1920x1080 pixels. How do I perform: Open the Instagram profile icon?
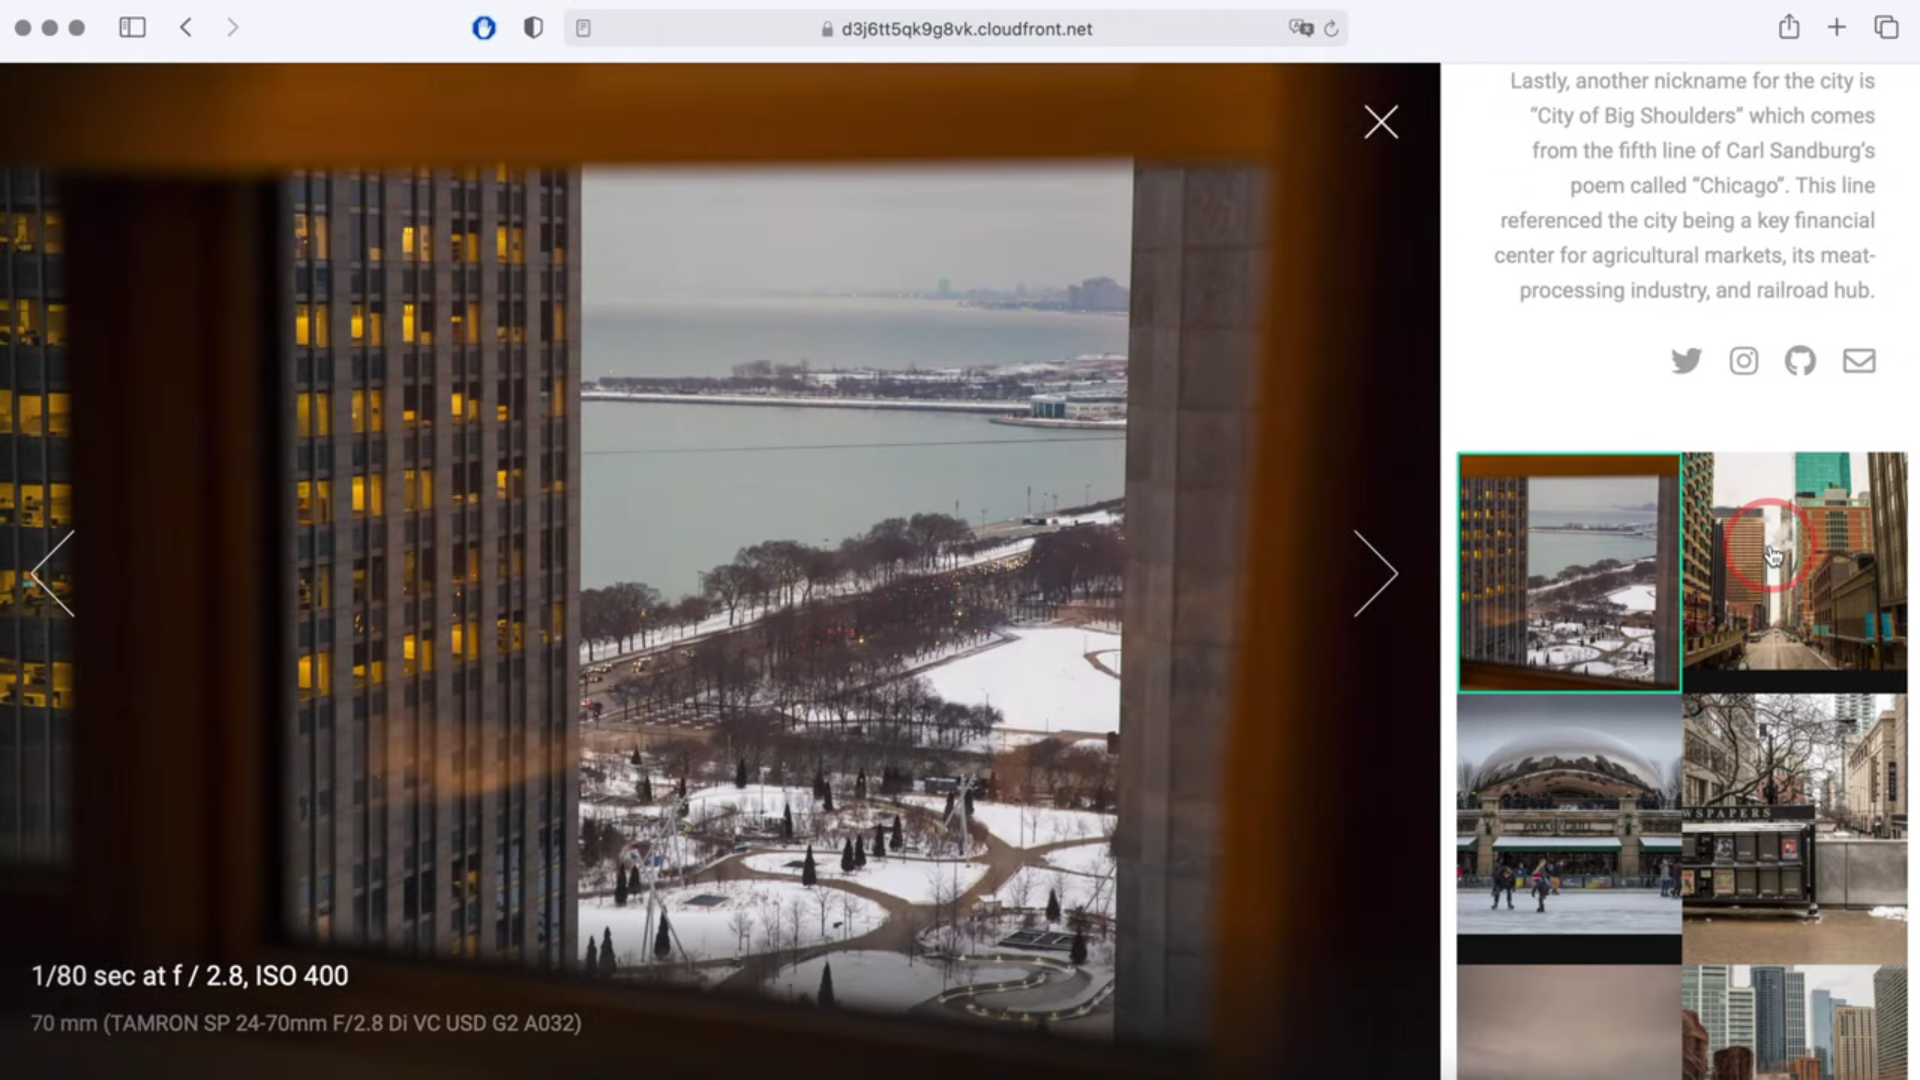pyautogui.click(x=1743, y=361)
